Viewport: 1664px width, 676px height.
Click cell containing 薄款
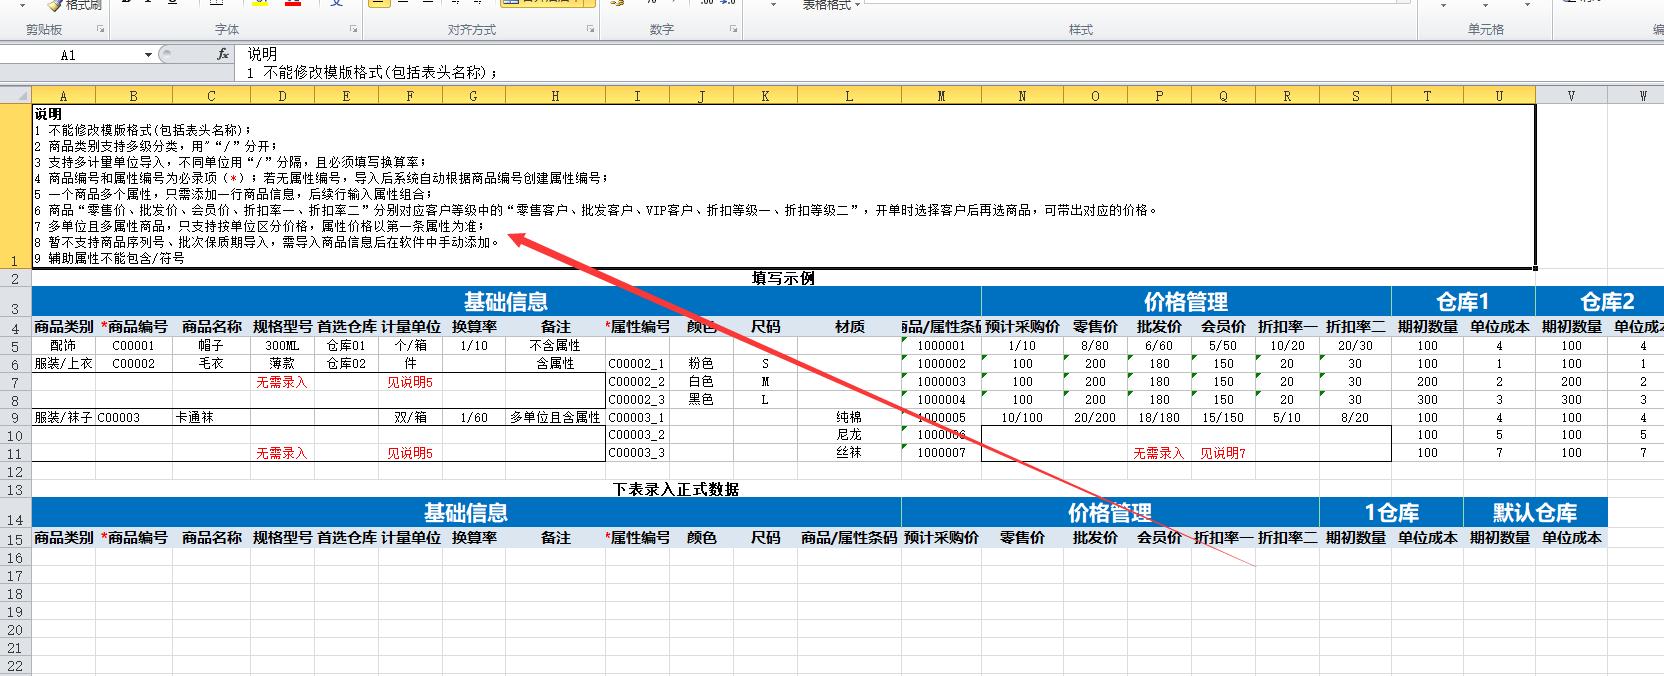(x=282, y=364)
